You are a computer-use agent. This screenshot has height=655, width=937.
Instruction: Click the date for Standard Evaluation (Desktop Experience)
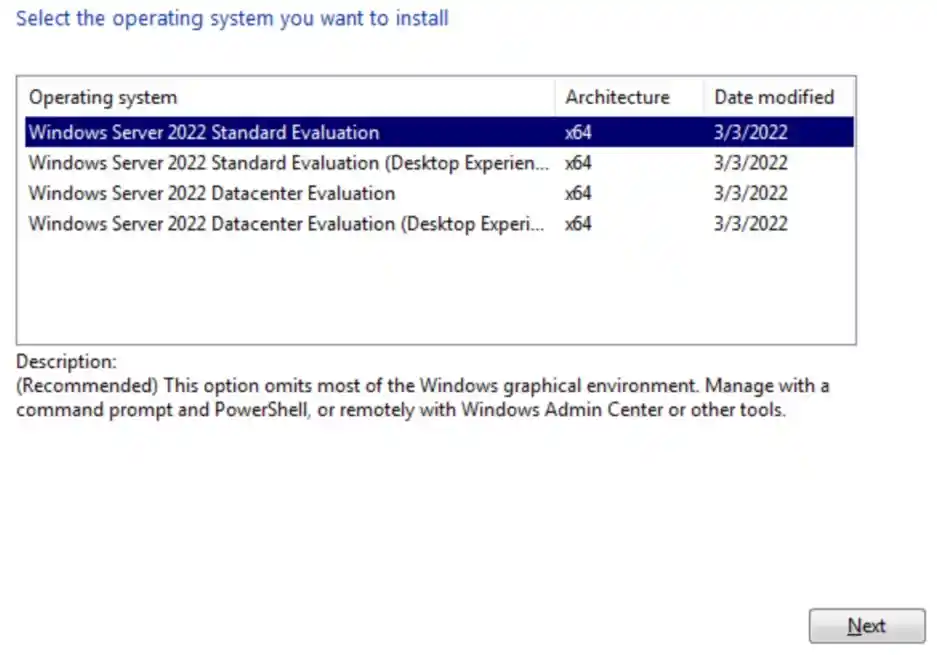click(750, 163)
